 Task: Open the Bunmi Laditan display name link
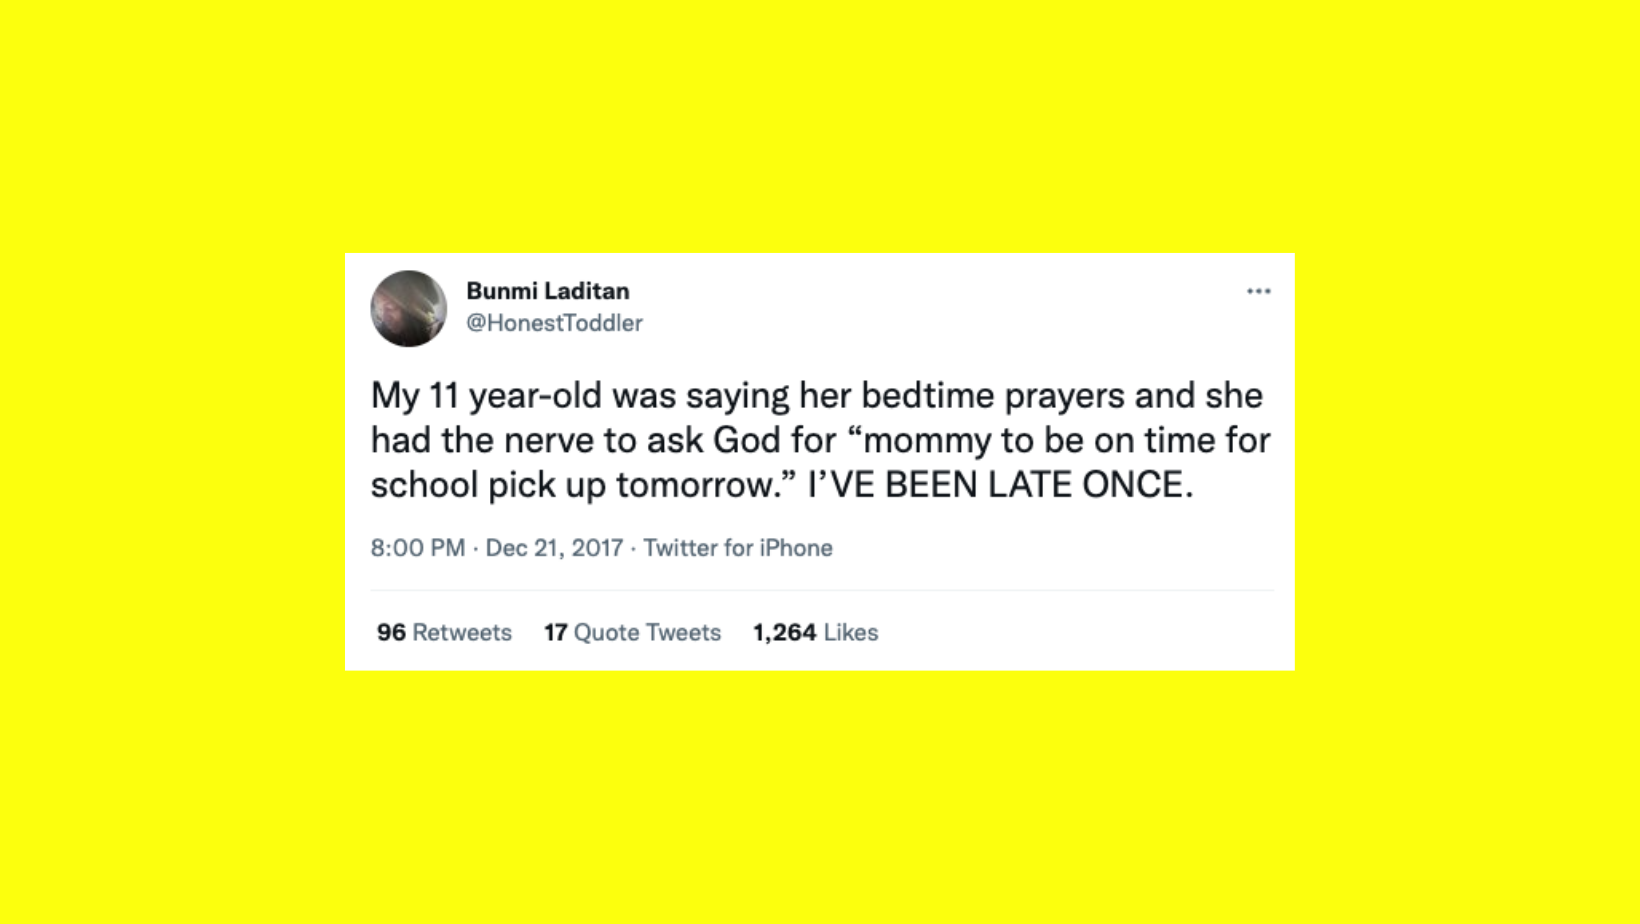[x=547, y=291]
